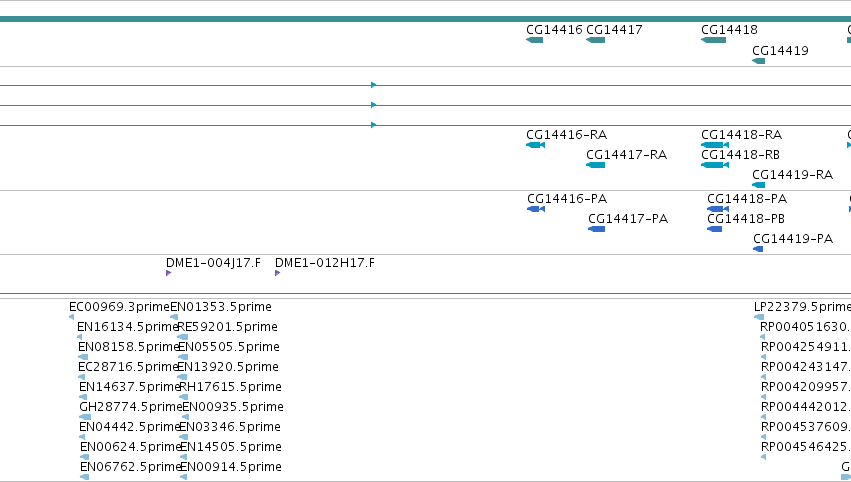
Task: Open the RP004209957 EST label
Action: (806, 387)
